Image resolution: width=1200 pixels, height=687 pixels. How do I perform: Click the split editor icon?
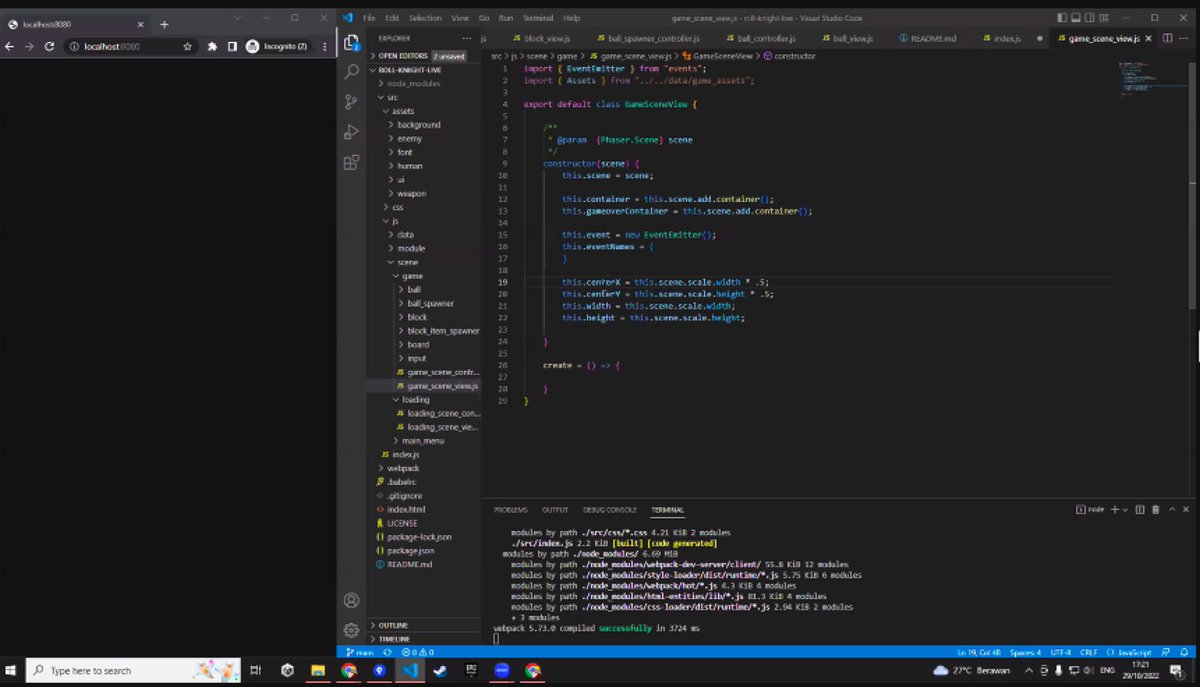coord(1168,38)
